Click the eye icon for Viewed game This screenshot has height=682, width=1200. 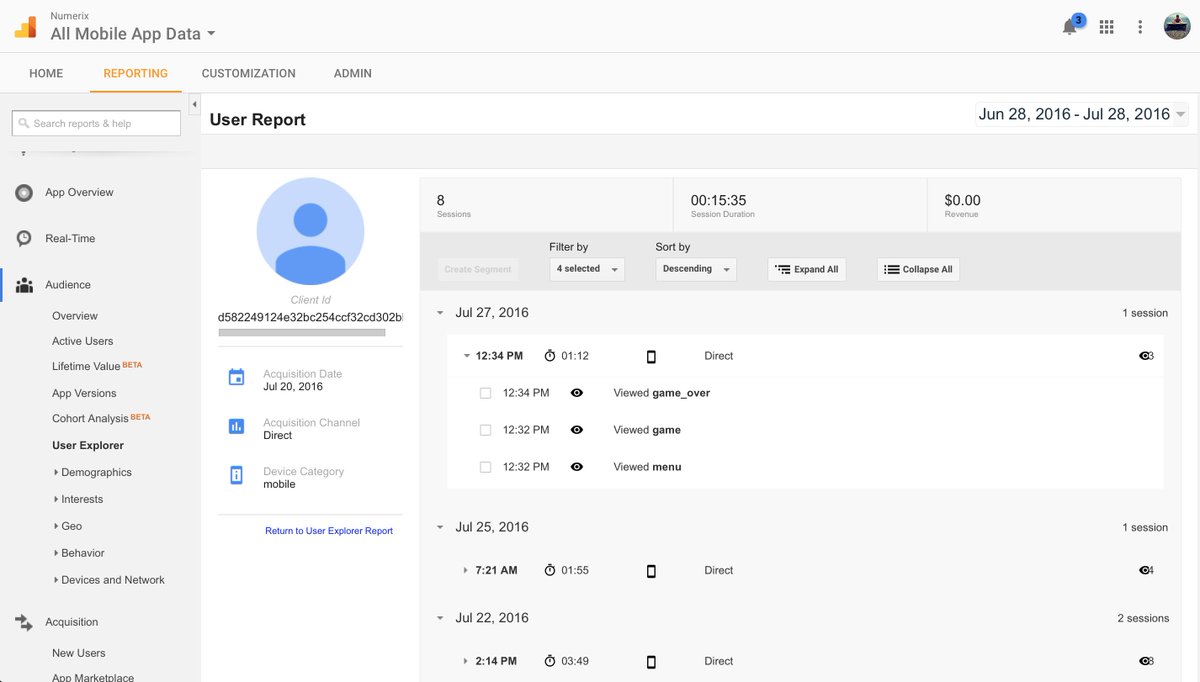click(577, 430)
